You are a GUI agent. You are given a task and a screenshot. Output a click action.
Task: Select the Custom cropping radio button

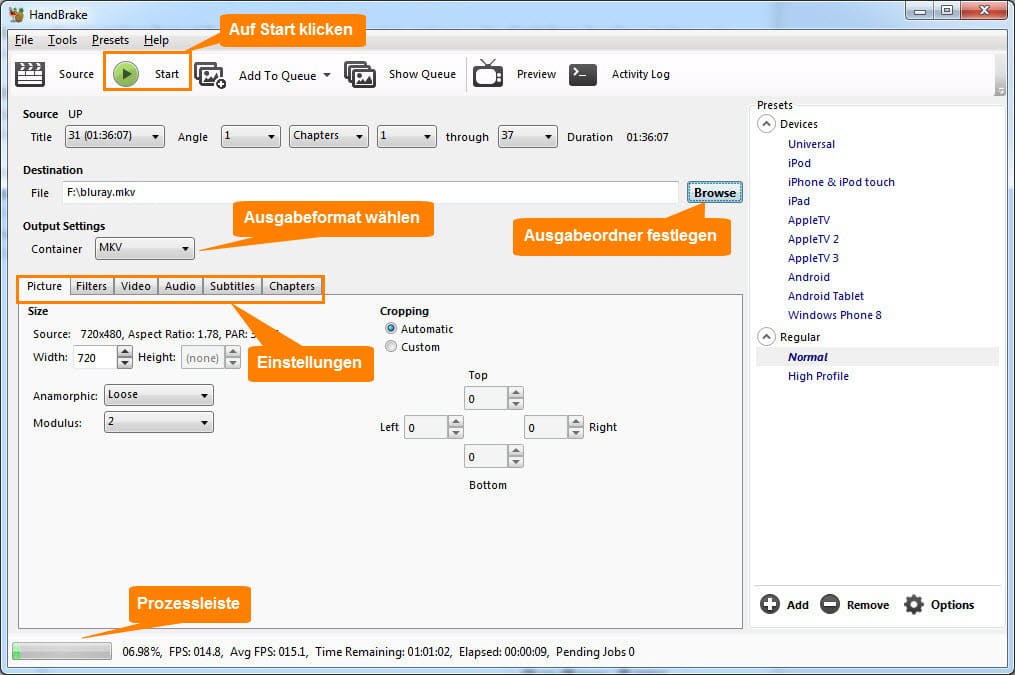(x=391, y=346)
